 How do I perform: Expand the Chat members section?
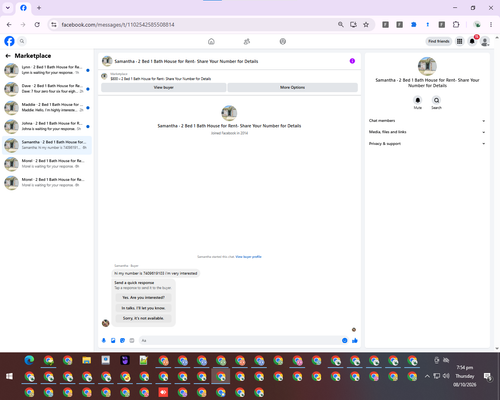pos(427,121)
